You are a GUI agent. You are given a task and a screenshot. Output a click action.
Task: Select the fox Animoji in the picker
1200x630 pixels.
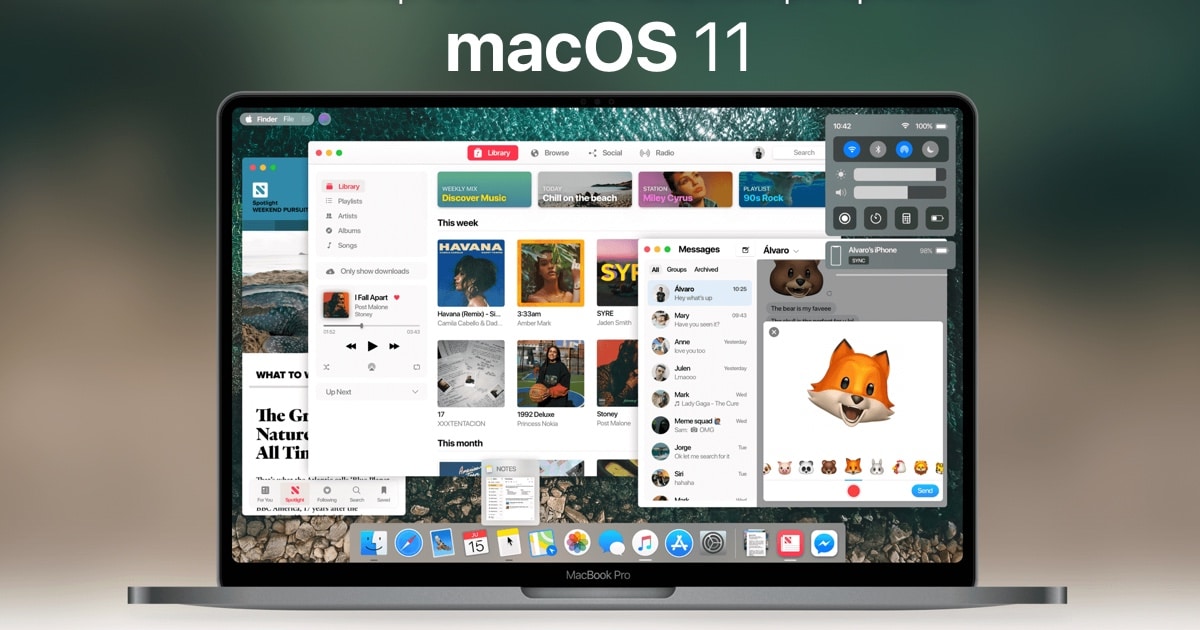coord(853,467)
